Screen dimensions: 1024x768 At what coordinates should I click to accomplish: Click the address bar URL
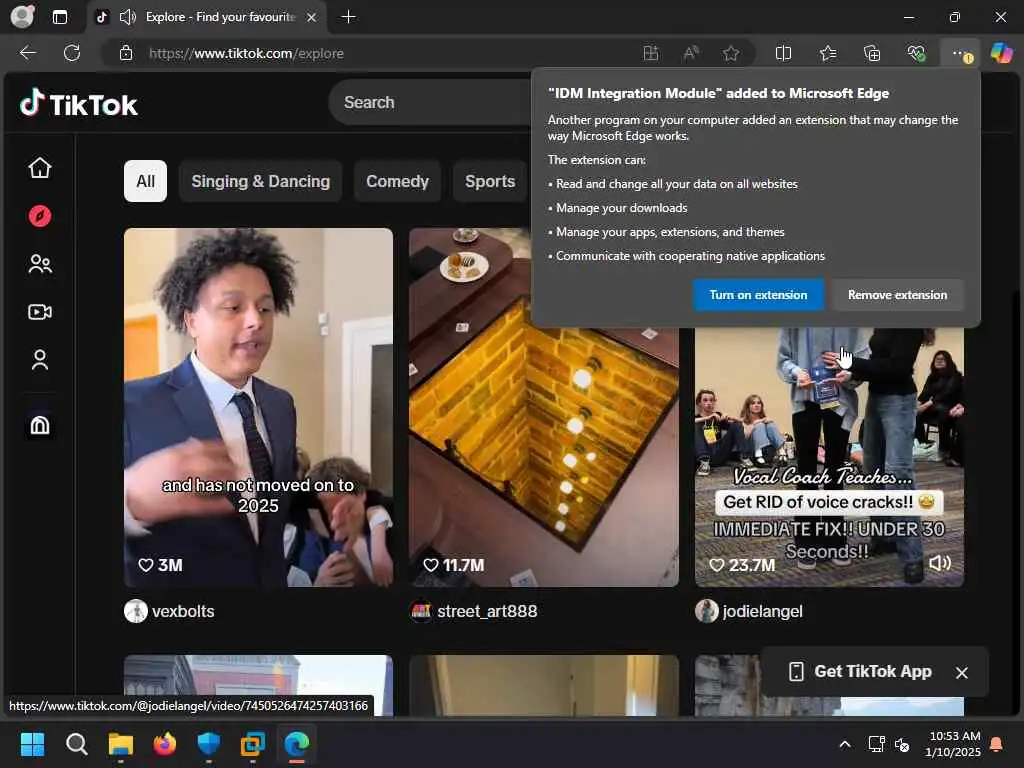click(x=246, y=54)
